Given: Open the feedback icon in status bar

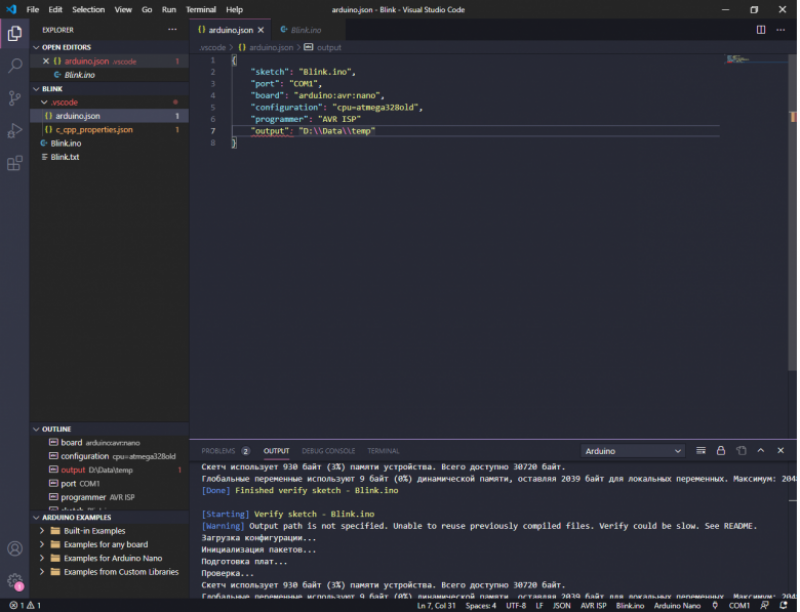Looking at the screenshot, I should (x=764, y=605).
